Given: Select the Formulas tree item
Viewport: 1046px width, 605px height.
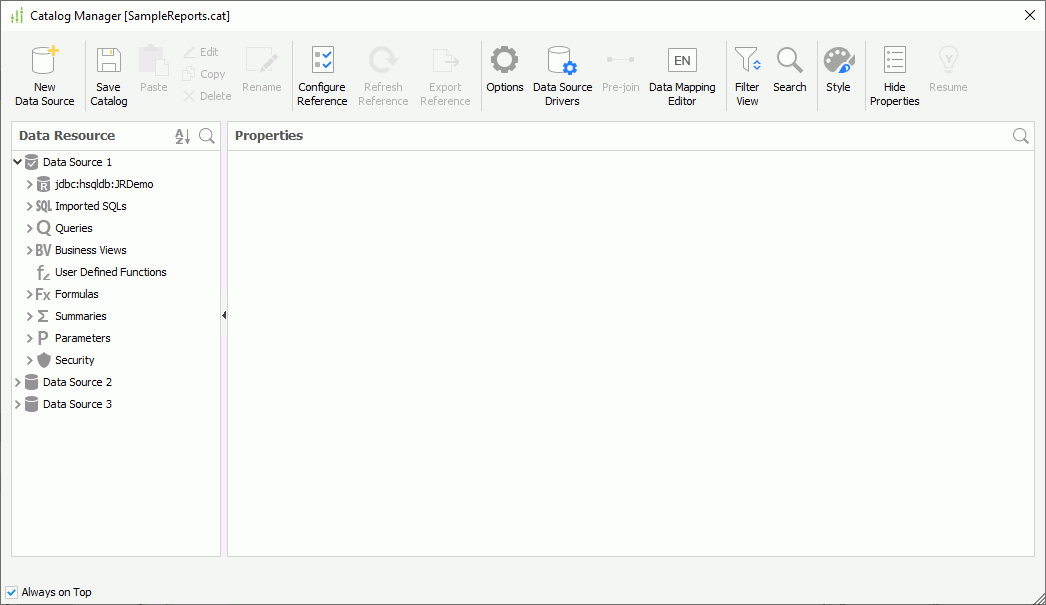Looking at the screenshot, I should [x=77, y=294].
